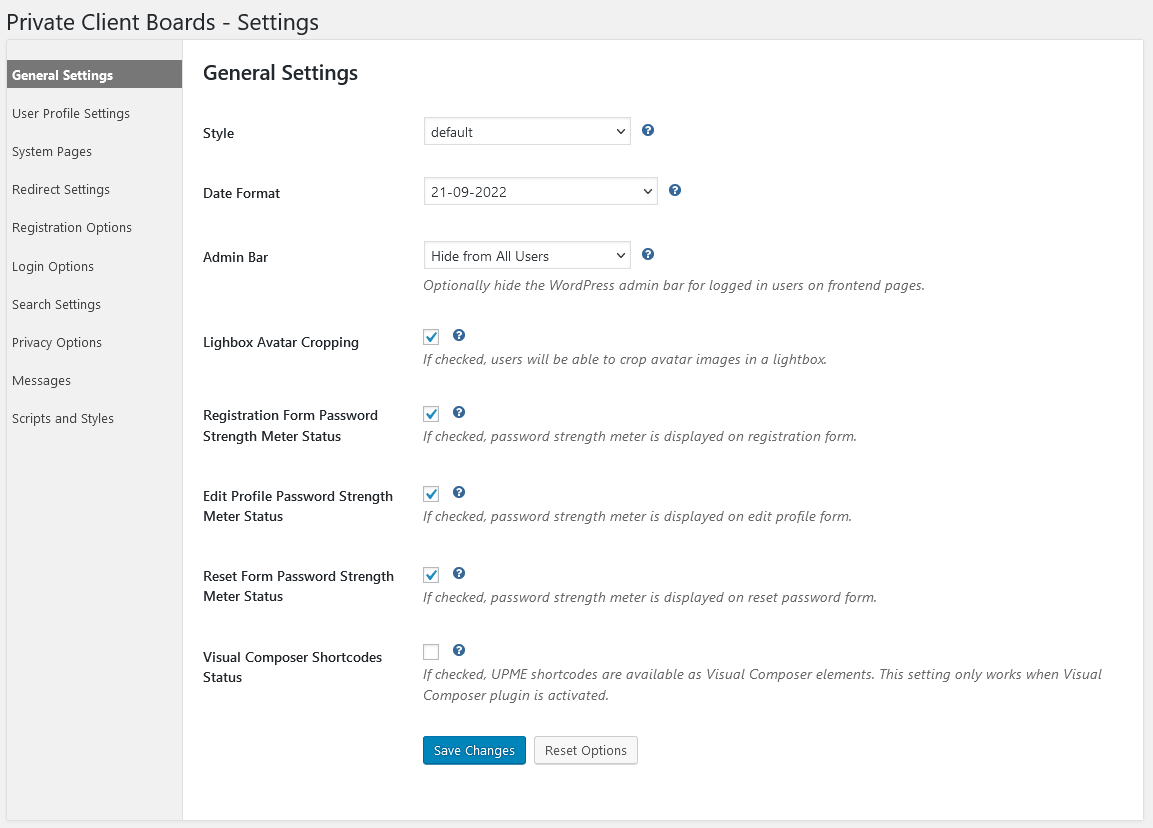This screenshot has height=828, width=1153.
Task: Click Lightbox Avatar Cropping help icon
Action: coord(459,335)
